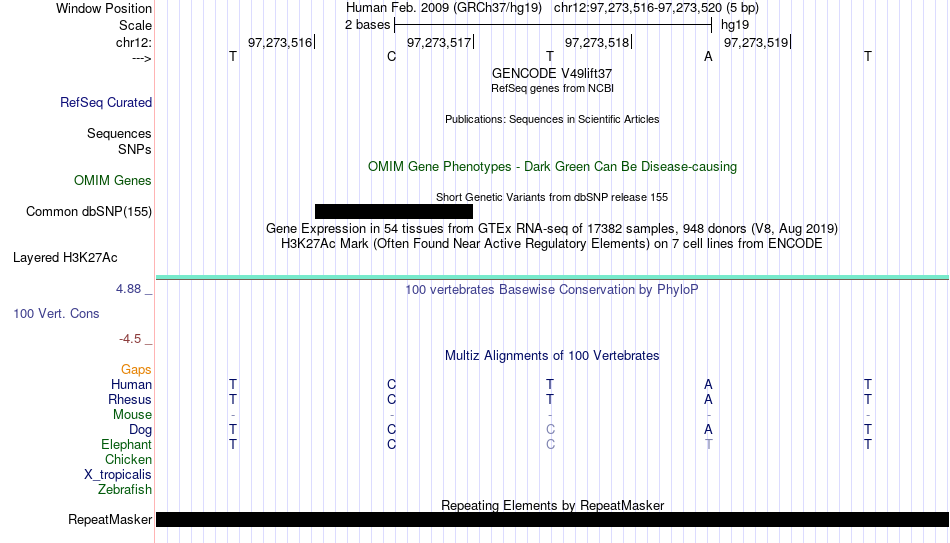The width and height of the screenshot is (950, 543).
Task: Click the Dog species label
Action: (140, 430)
